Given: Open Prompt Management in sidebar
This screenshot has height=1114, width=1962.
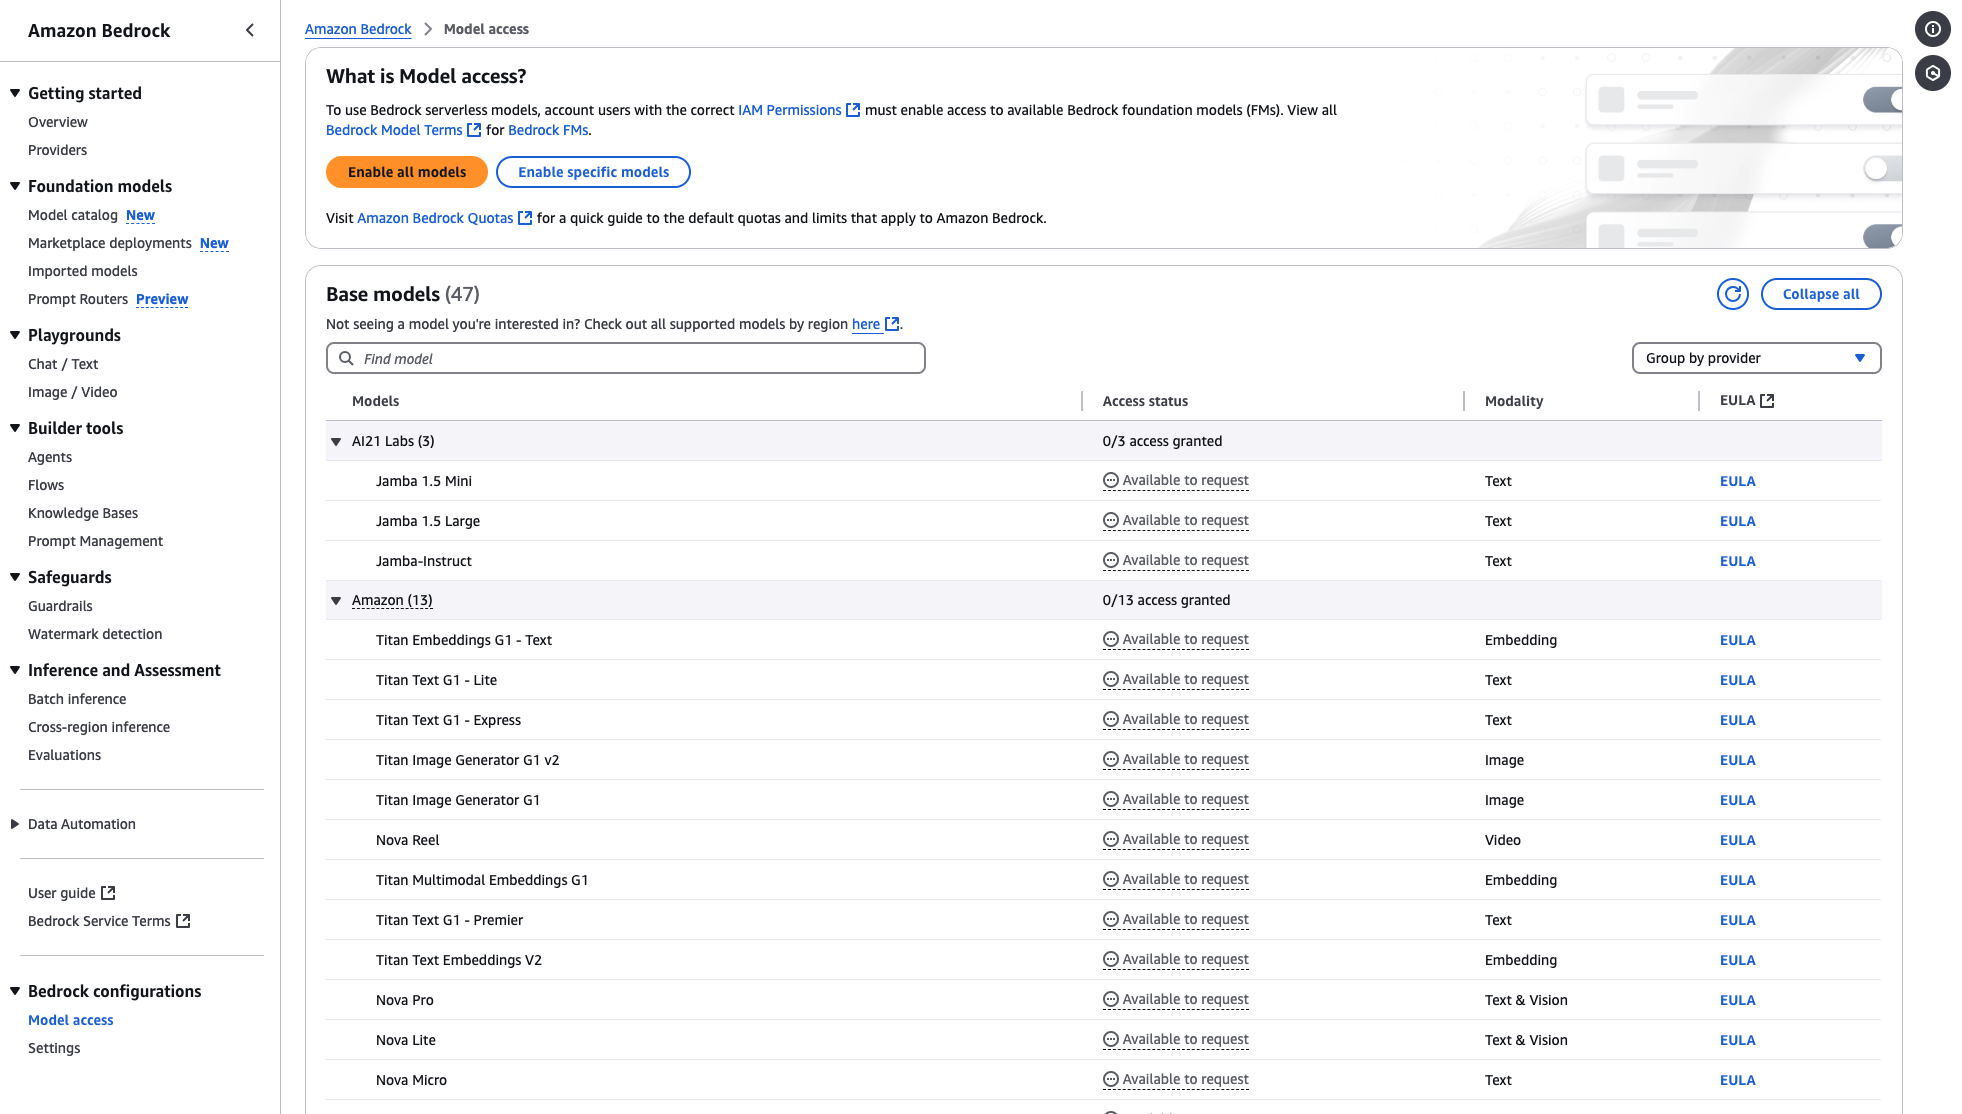Looking at the screenshot, I should (95, 541).
